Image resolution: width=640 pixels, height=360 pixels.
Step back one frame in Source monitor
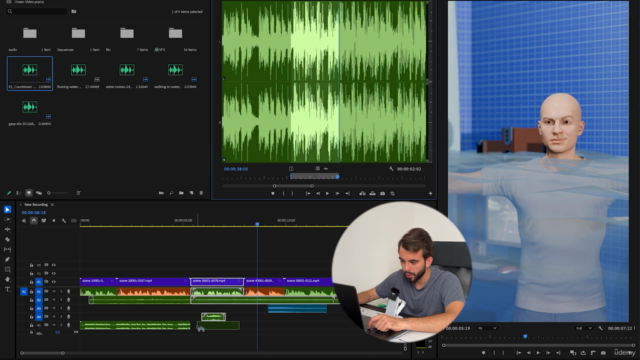[318, 193]
